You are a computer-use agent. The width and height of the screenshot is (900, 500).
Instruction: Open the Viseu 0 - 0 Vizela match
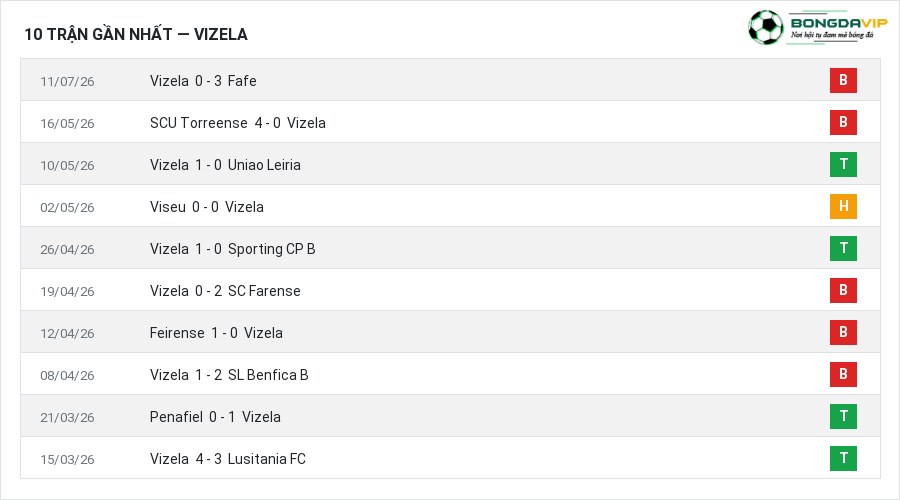click(x=207, y=207)
